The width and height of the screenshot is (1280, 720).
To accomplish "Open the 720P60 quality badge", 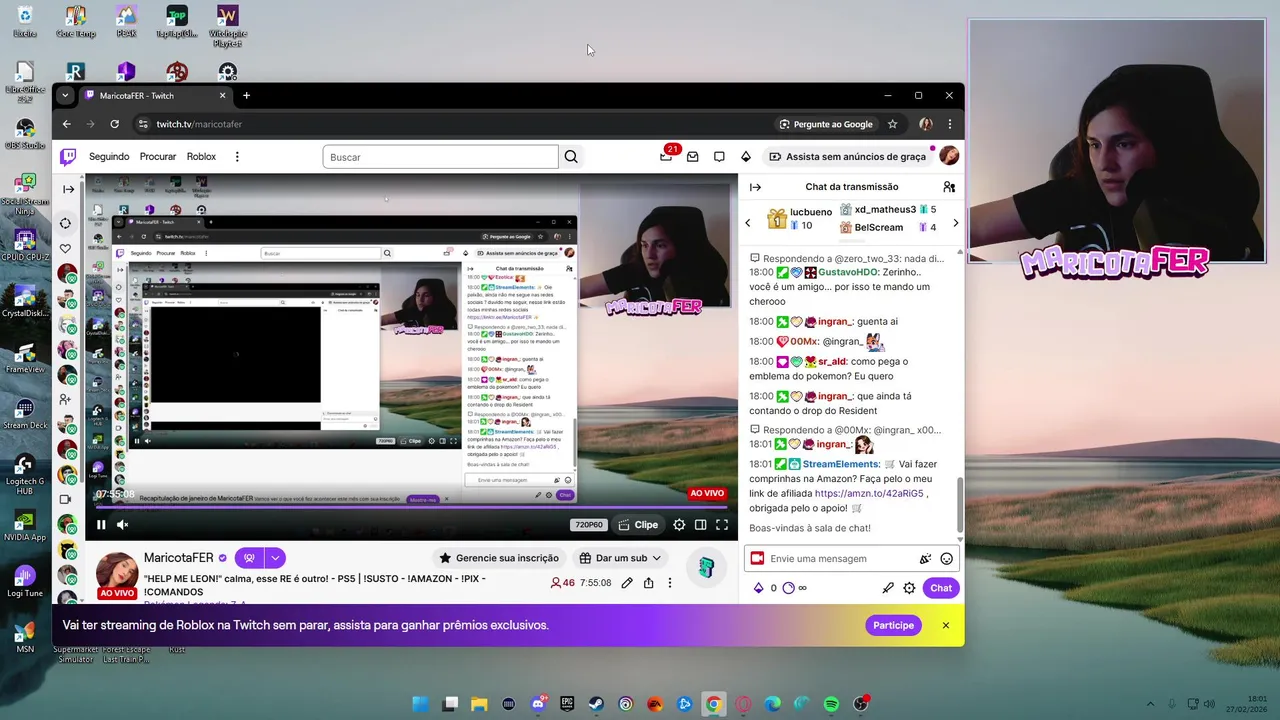I will click(588, 525).
